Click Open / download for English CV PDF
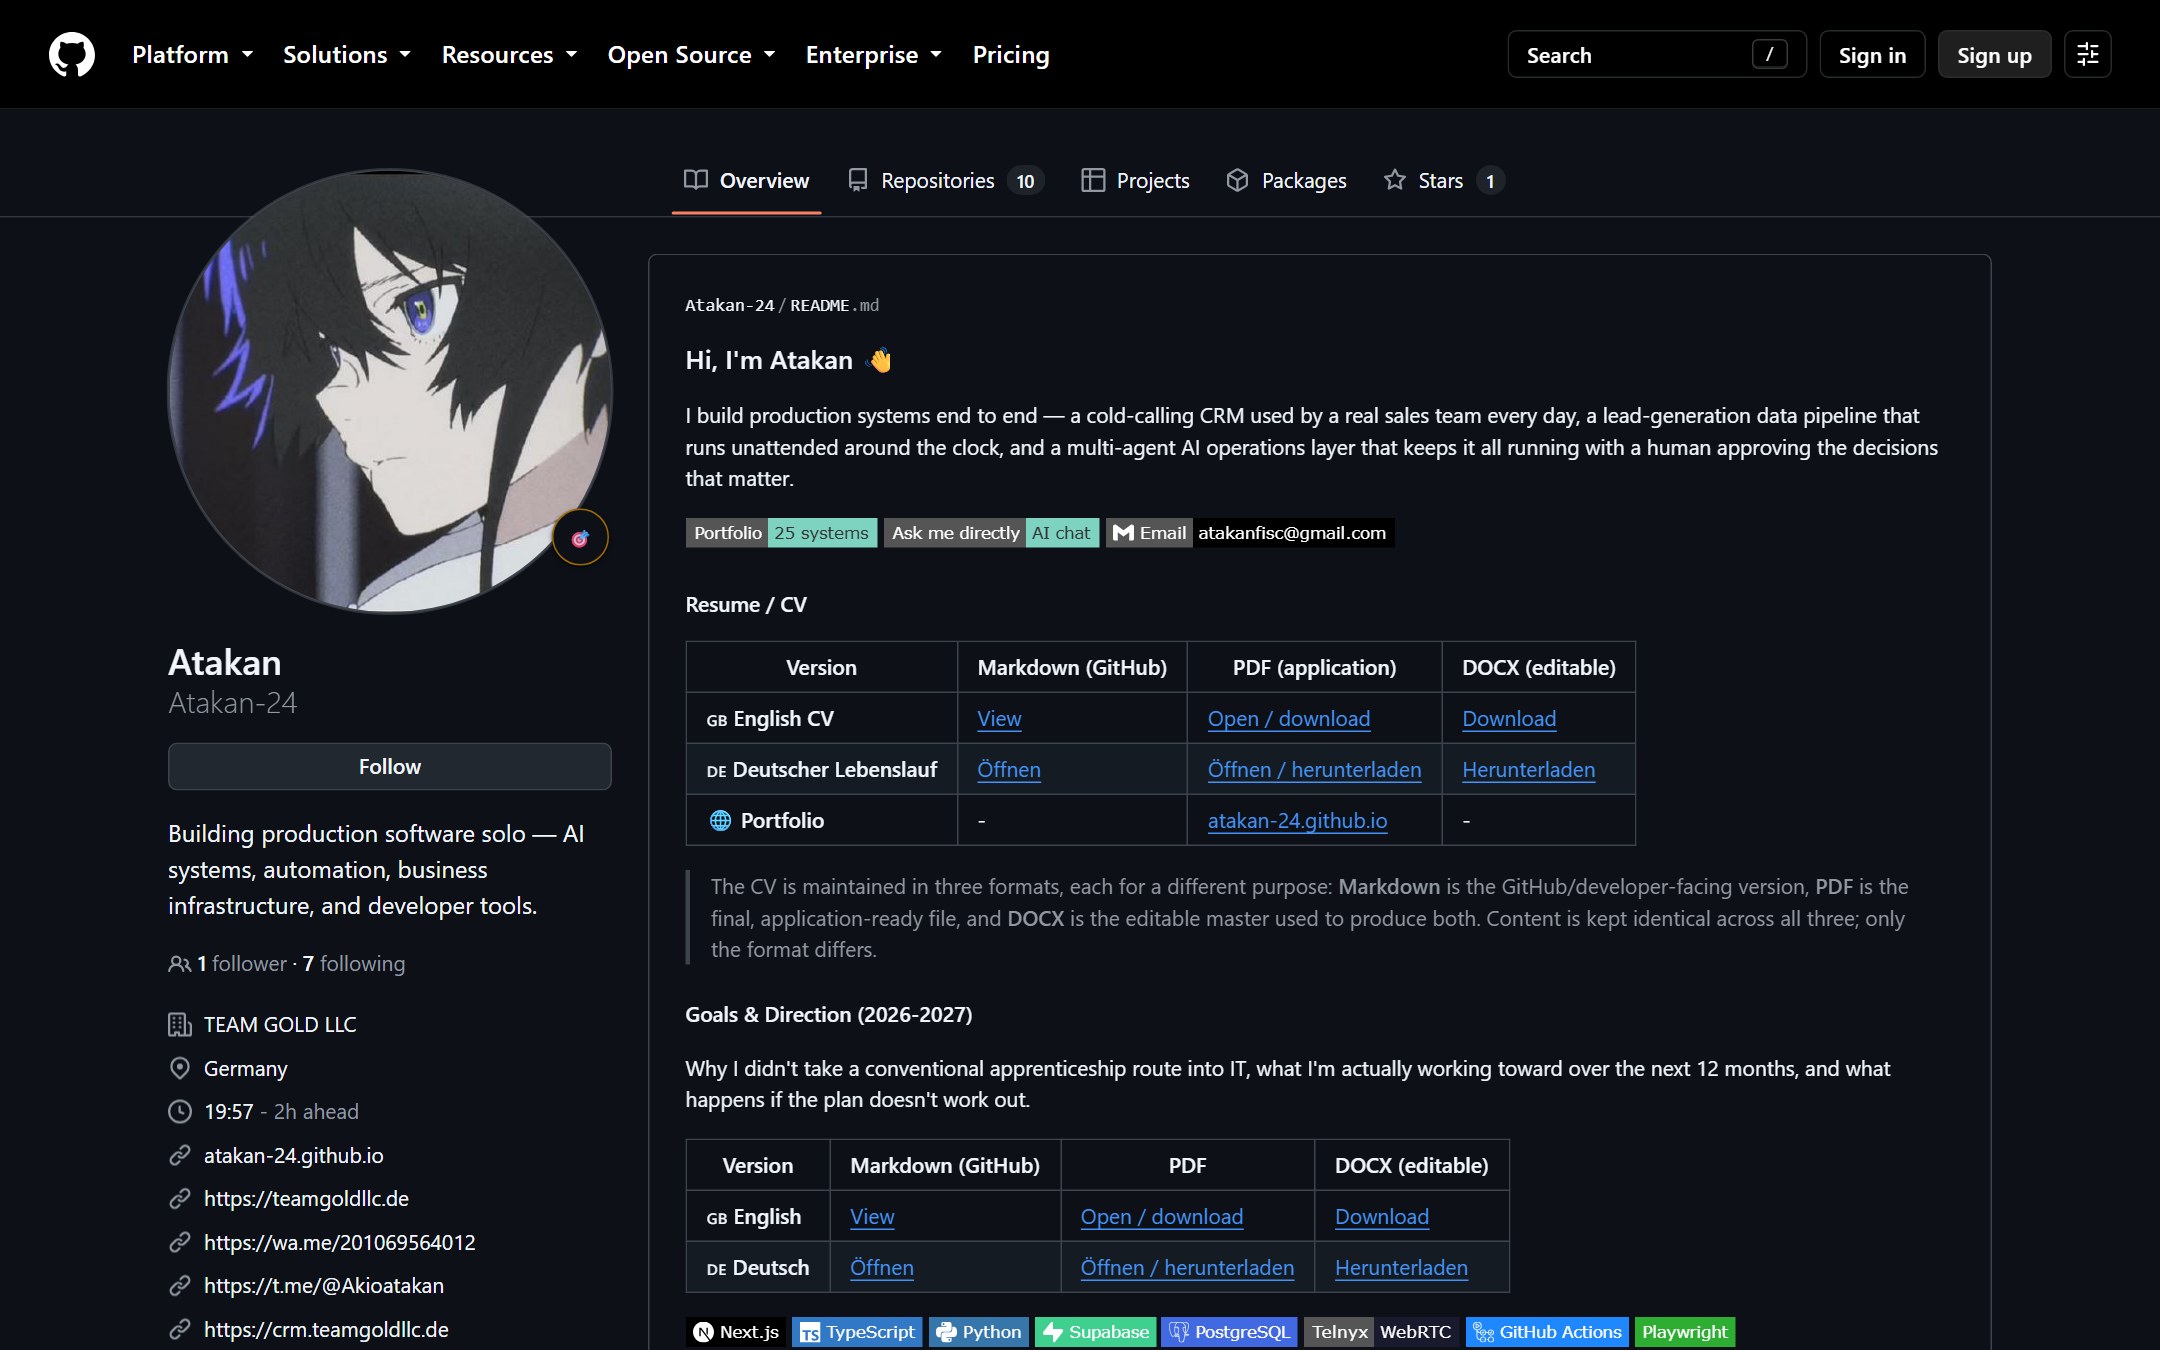This screenshot has height=1350, width=2160. coord(1289,719)
